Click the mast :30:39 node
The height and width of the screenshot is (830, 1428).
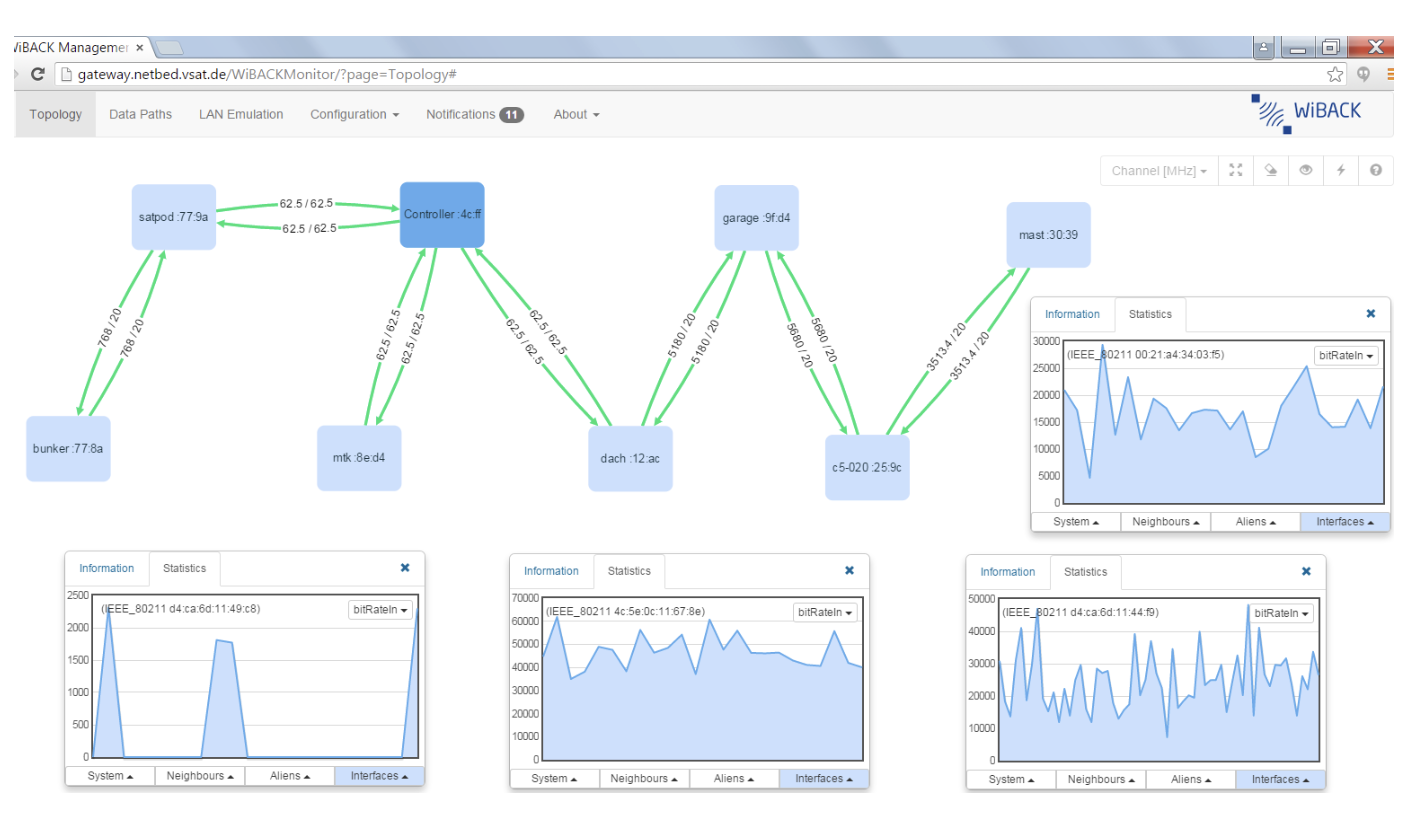(1048, 235)
